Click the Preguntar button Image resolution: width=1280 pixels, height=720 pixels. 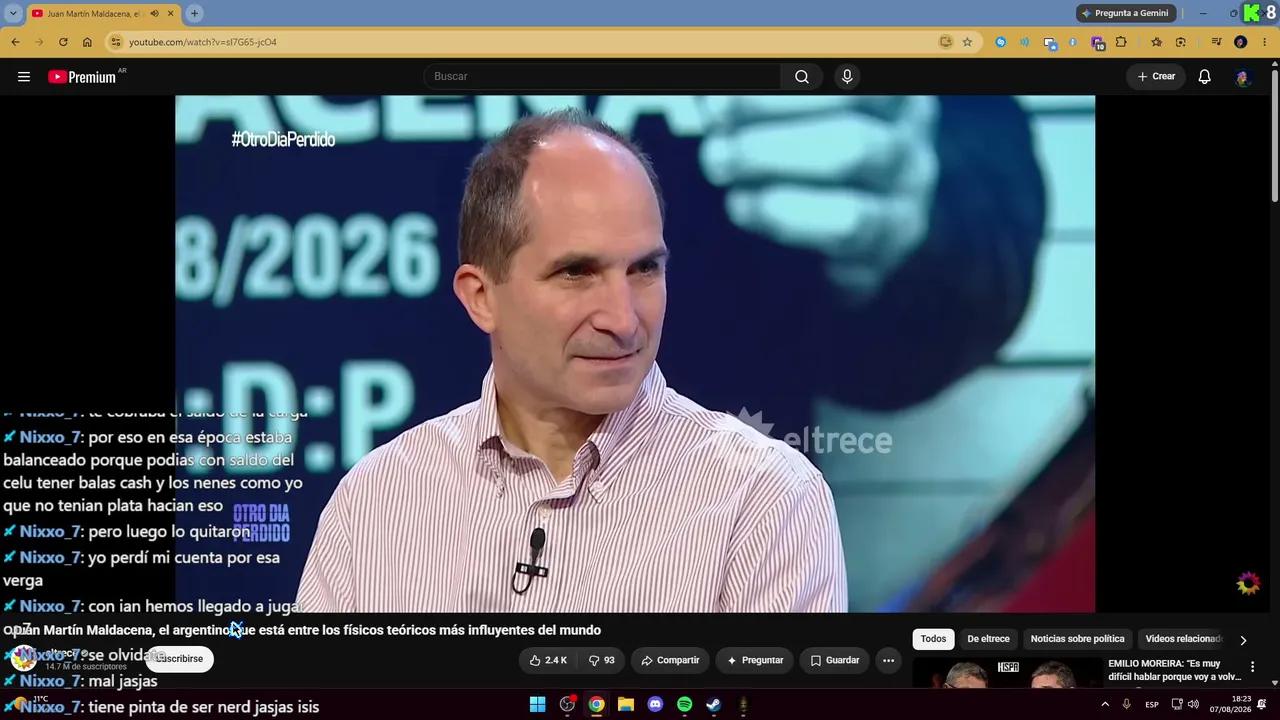coord(755,660)
